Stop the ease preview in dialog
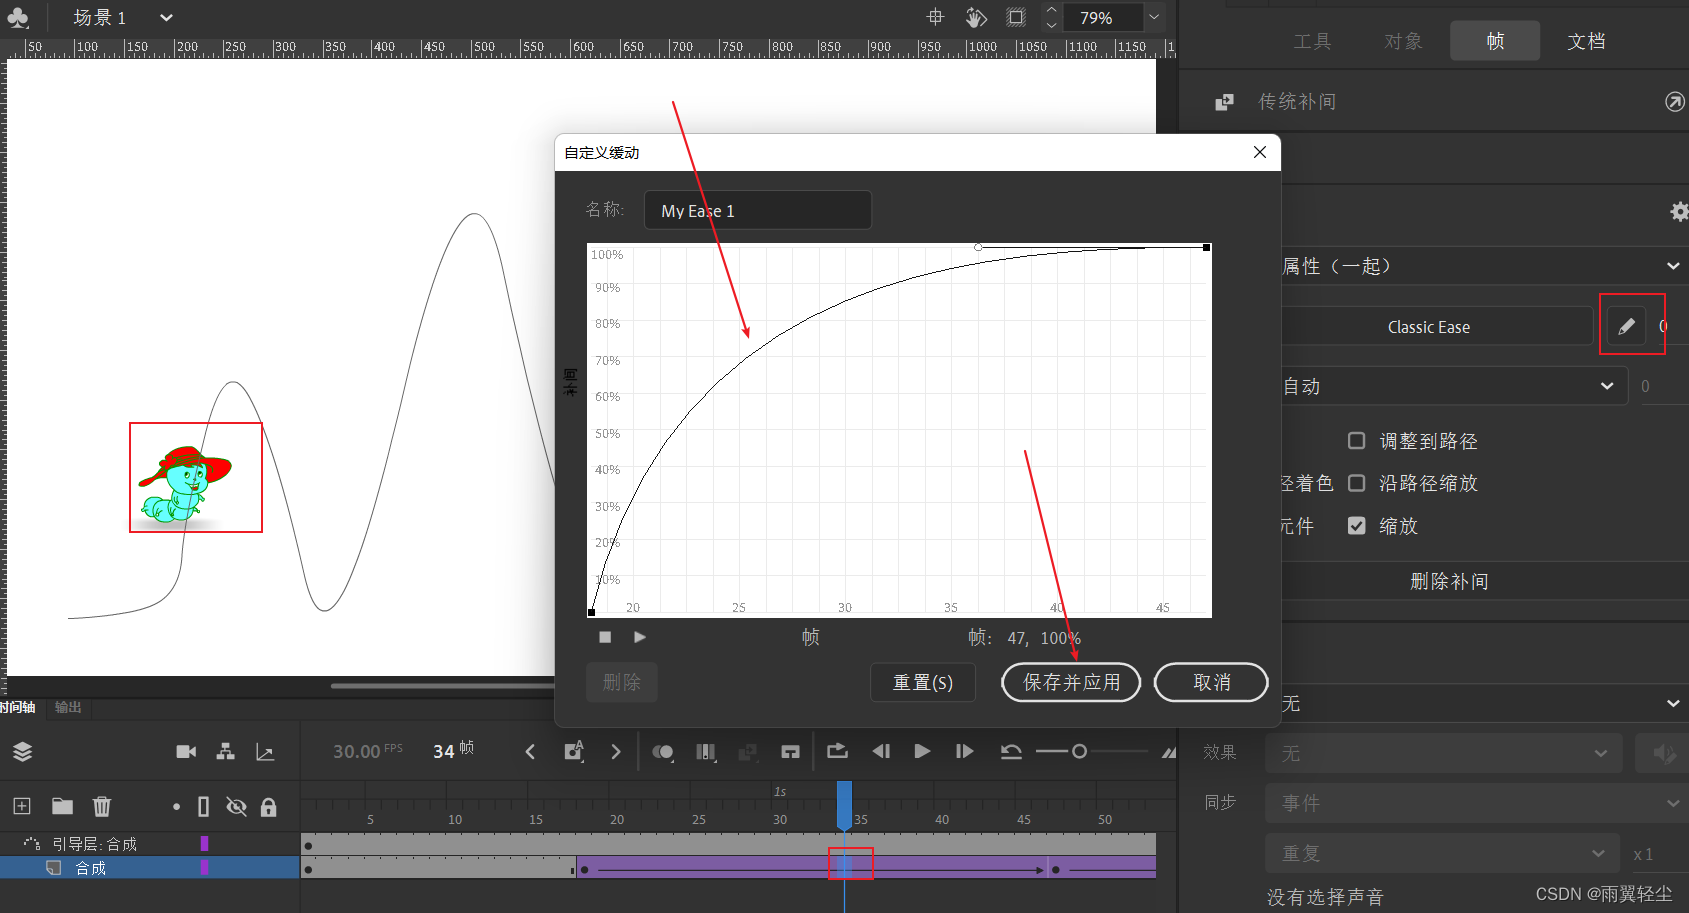 605,637
